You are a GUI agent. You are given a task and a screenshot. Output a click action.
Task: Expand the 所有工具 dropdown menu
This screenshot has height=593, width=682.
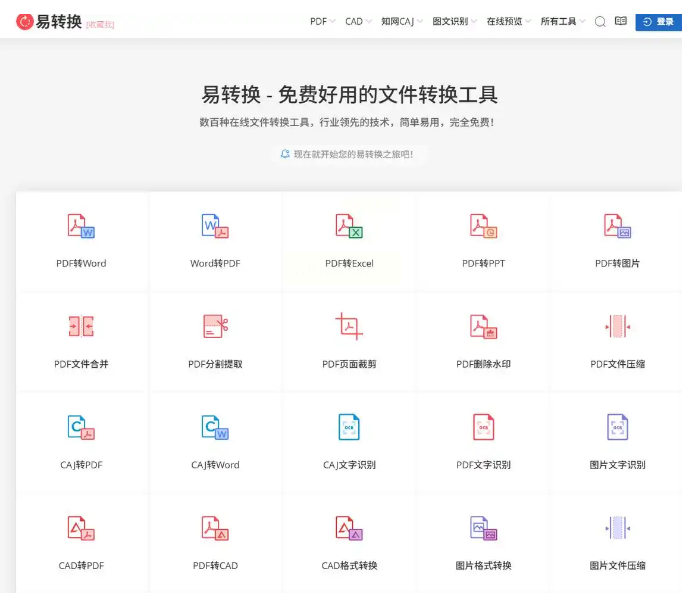coord(563,21)
